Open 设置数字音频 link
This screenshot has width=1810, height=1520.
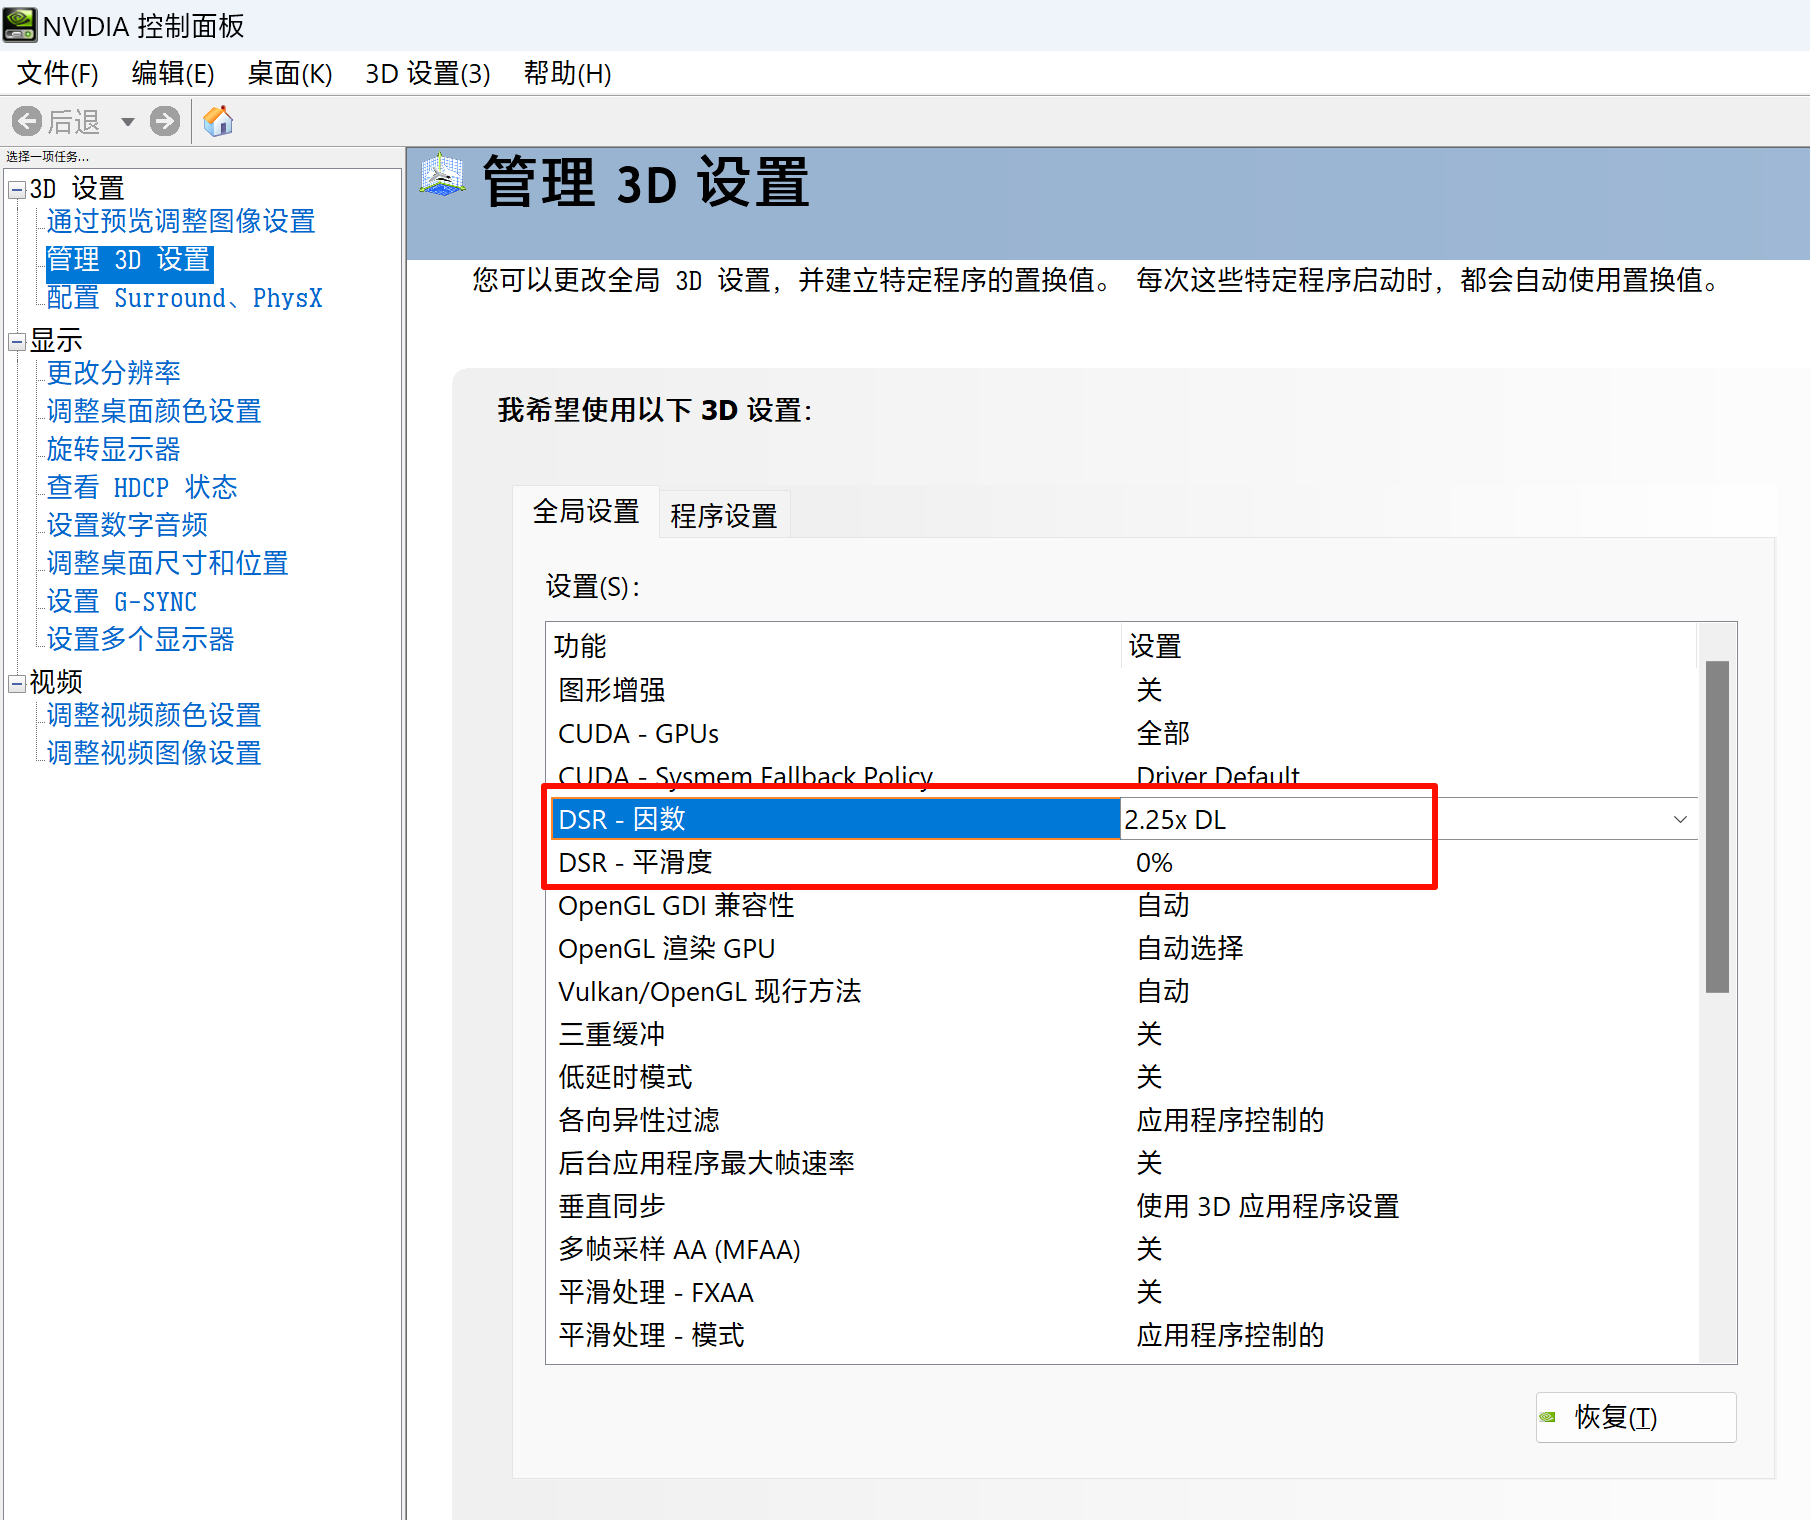[x=128, y=525]
